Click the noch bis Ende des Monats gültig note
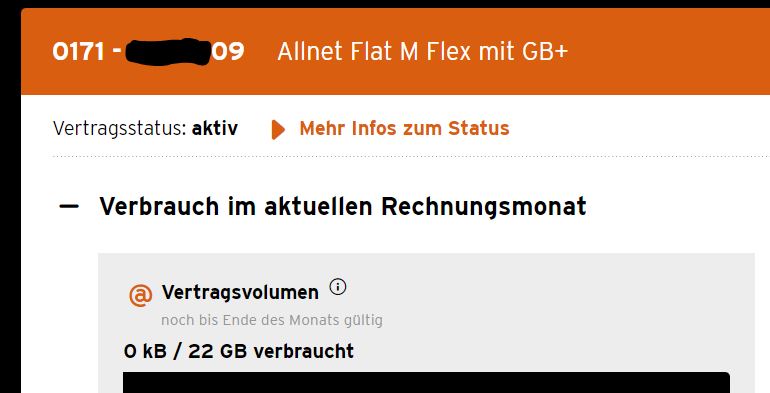The image size is (770, 393). [x=272, y=320]
